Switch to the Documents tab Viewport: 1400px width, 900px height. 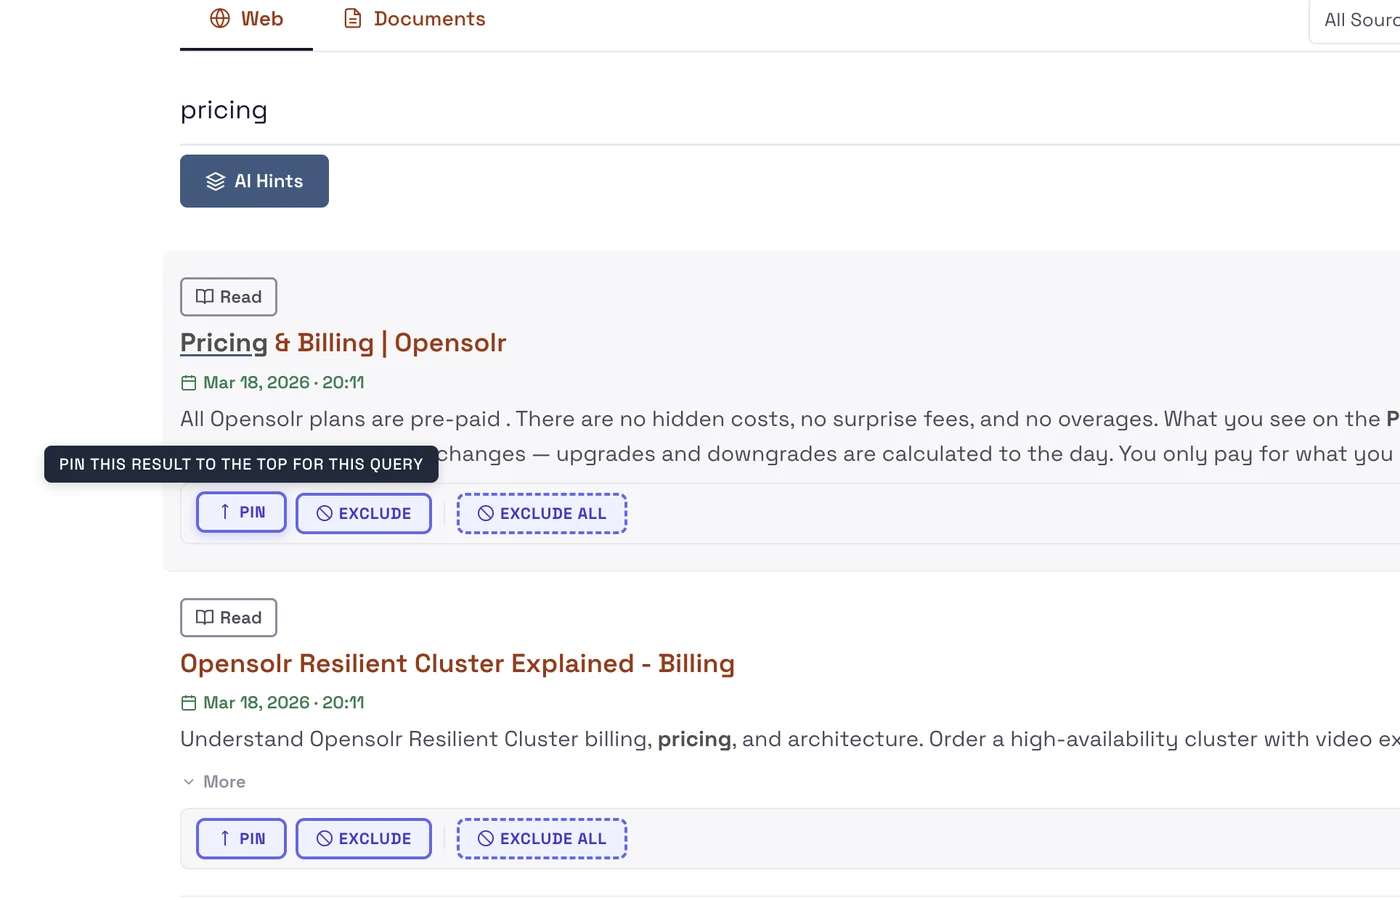(x=414, y=18)
